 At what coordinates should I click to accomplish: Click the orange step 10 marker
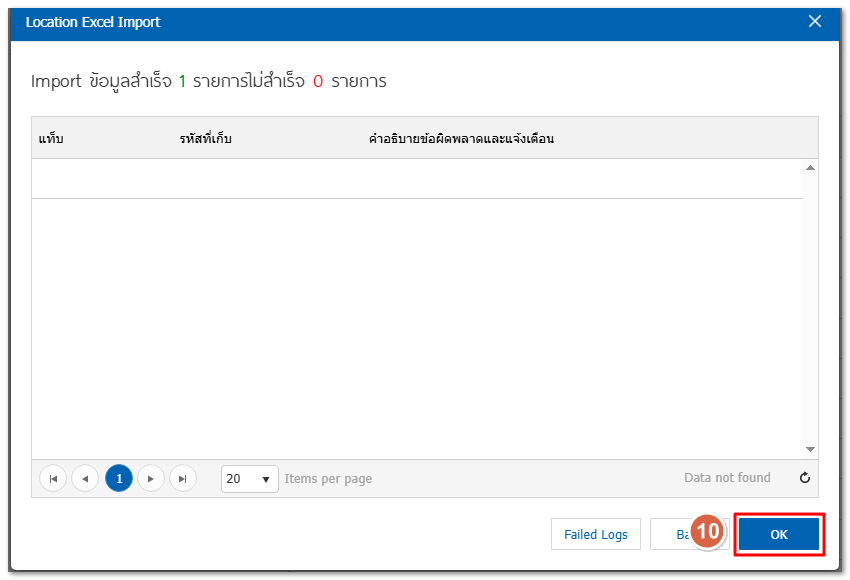point(708,531)
